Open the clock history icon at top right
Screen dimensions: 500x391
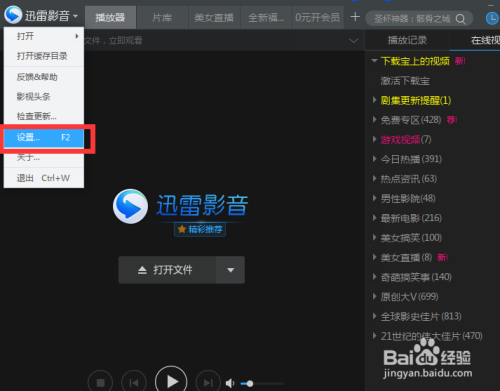pos(492,18)
